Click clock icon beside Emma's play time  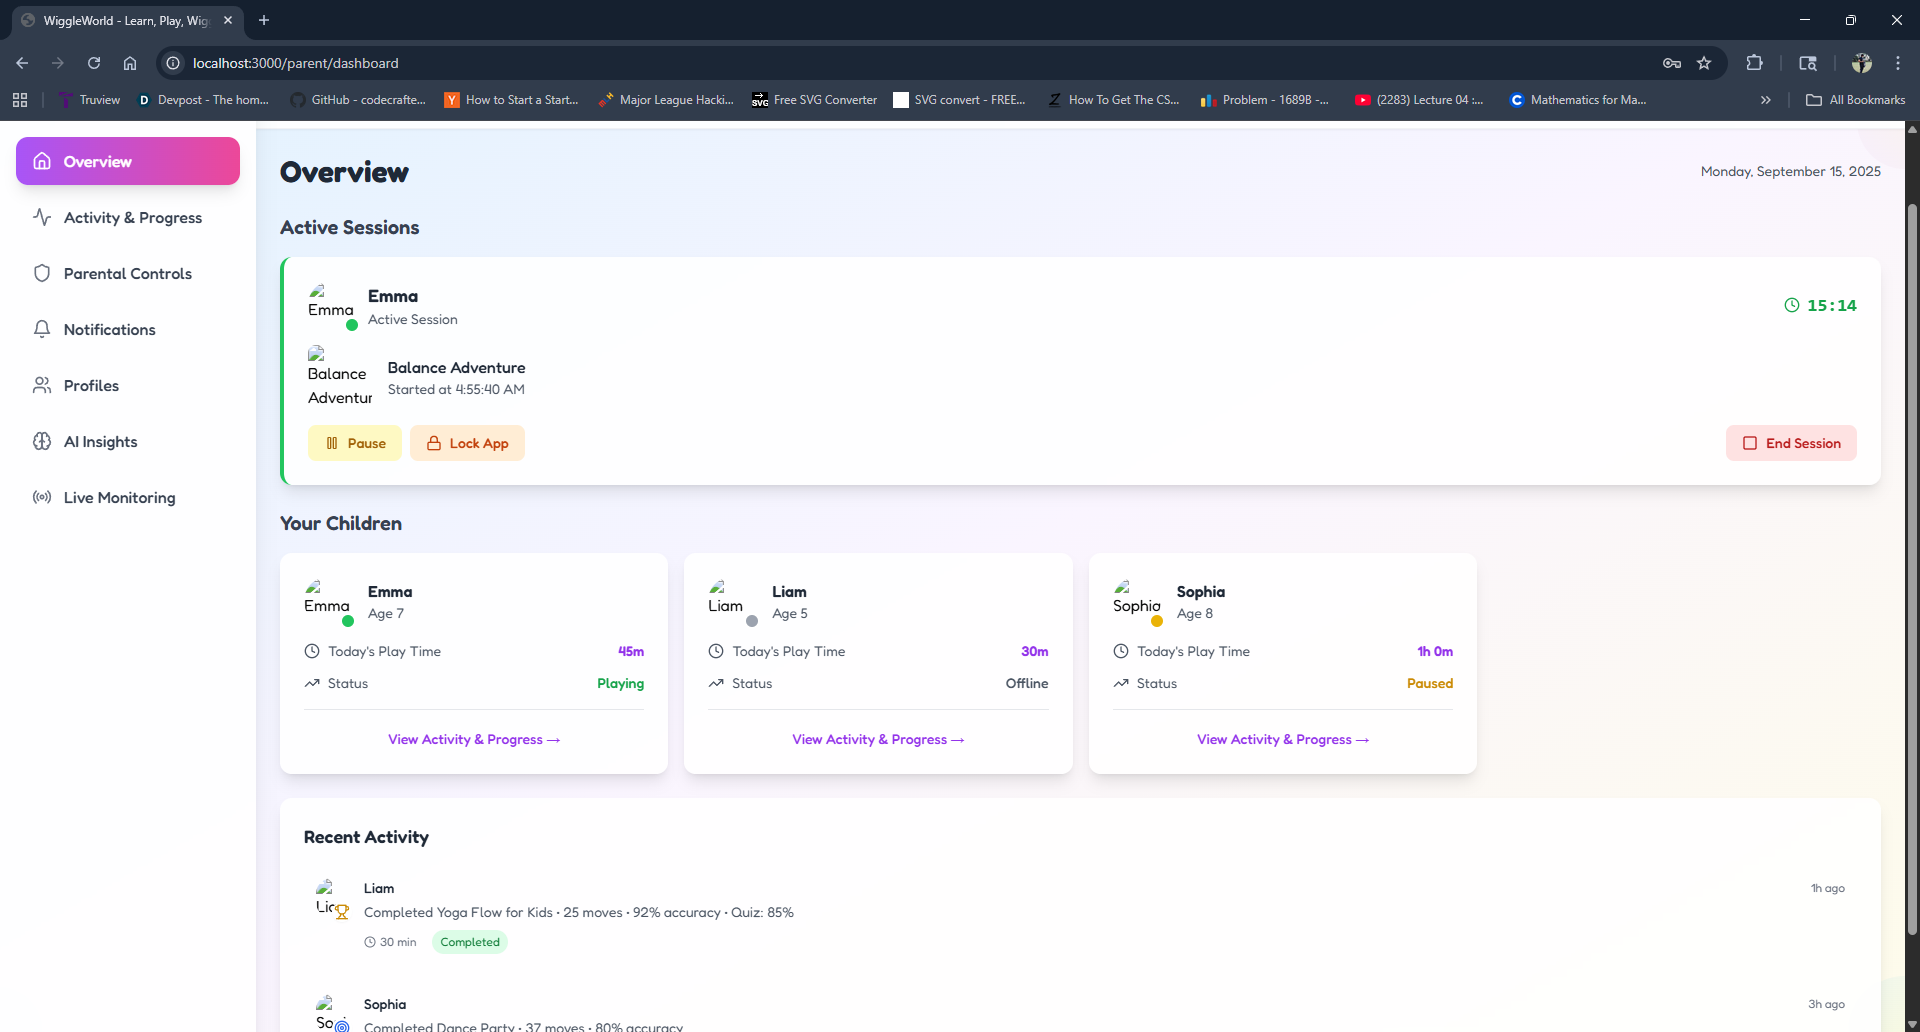(x=312, y=651)
